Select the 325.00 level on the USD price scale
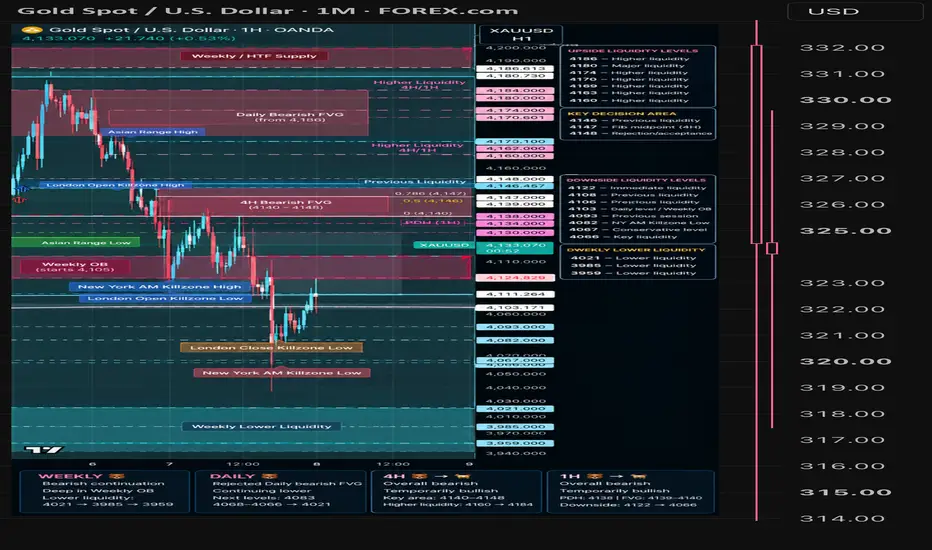 (845, 231)
